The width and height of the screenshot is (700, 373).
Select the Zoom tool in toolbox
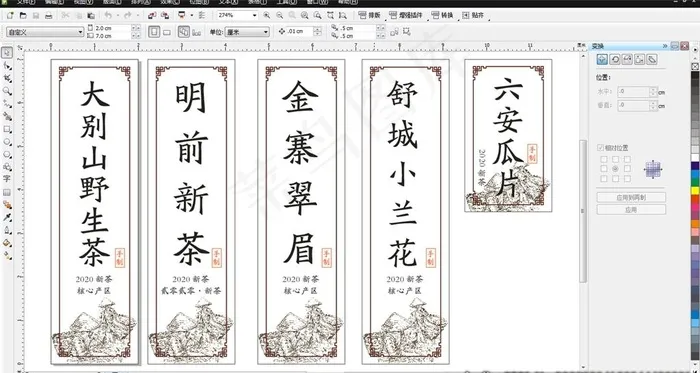pos(7,91)
